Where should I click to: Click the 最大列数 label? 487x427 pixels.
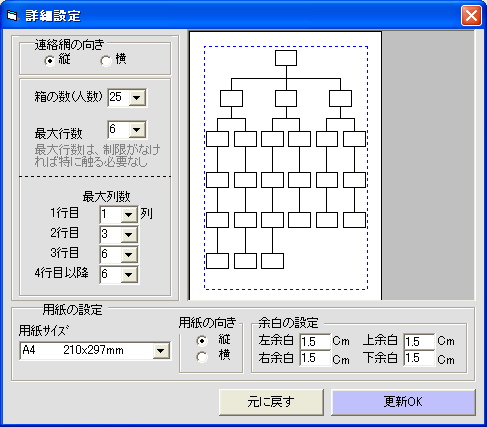click(x=106, y=197)
